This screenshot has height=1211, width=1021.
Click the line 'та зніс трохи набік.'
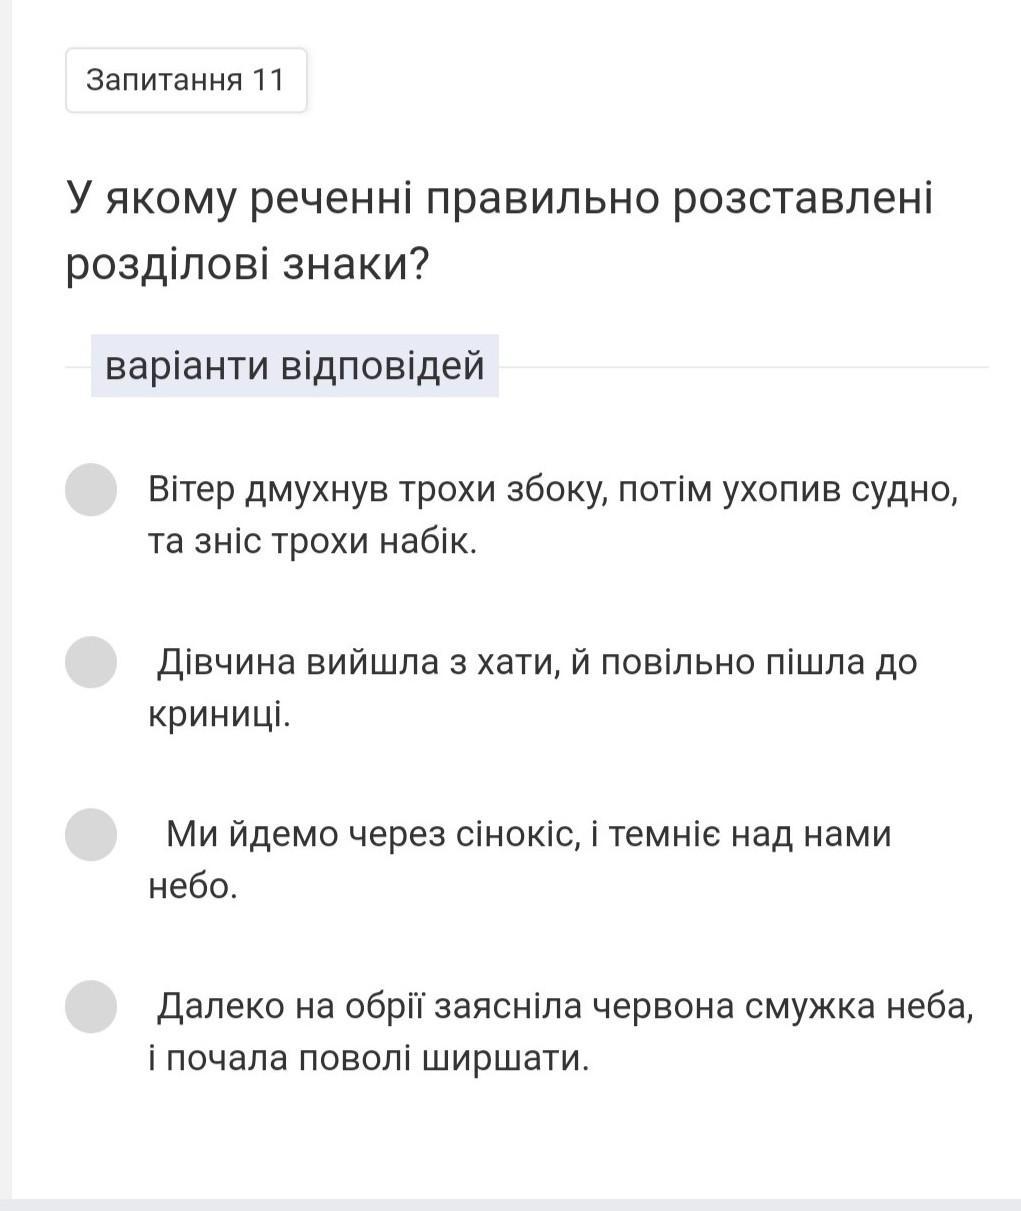coord(313,542)
